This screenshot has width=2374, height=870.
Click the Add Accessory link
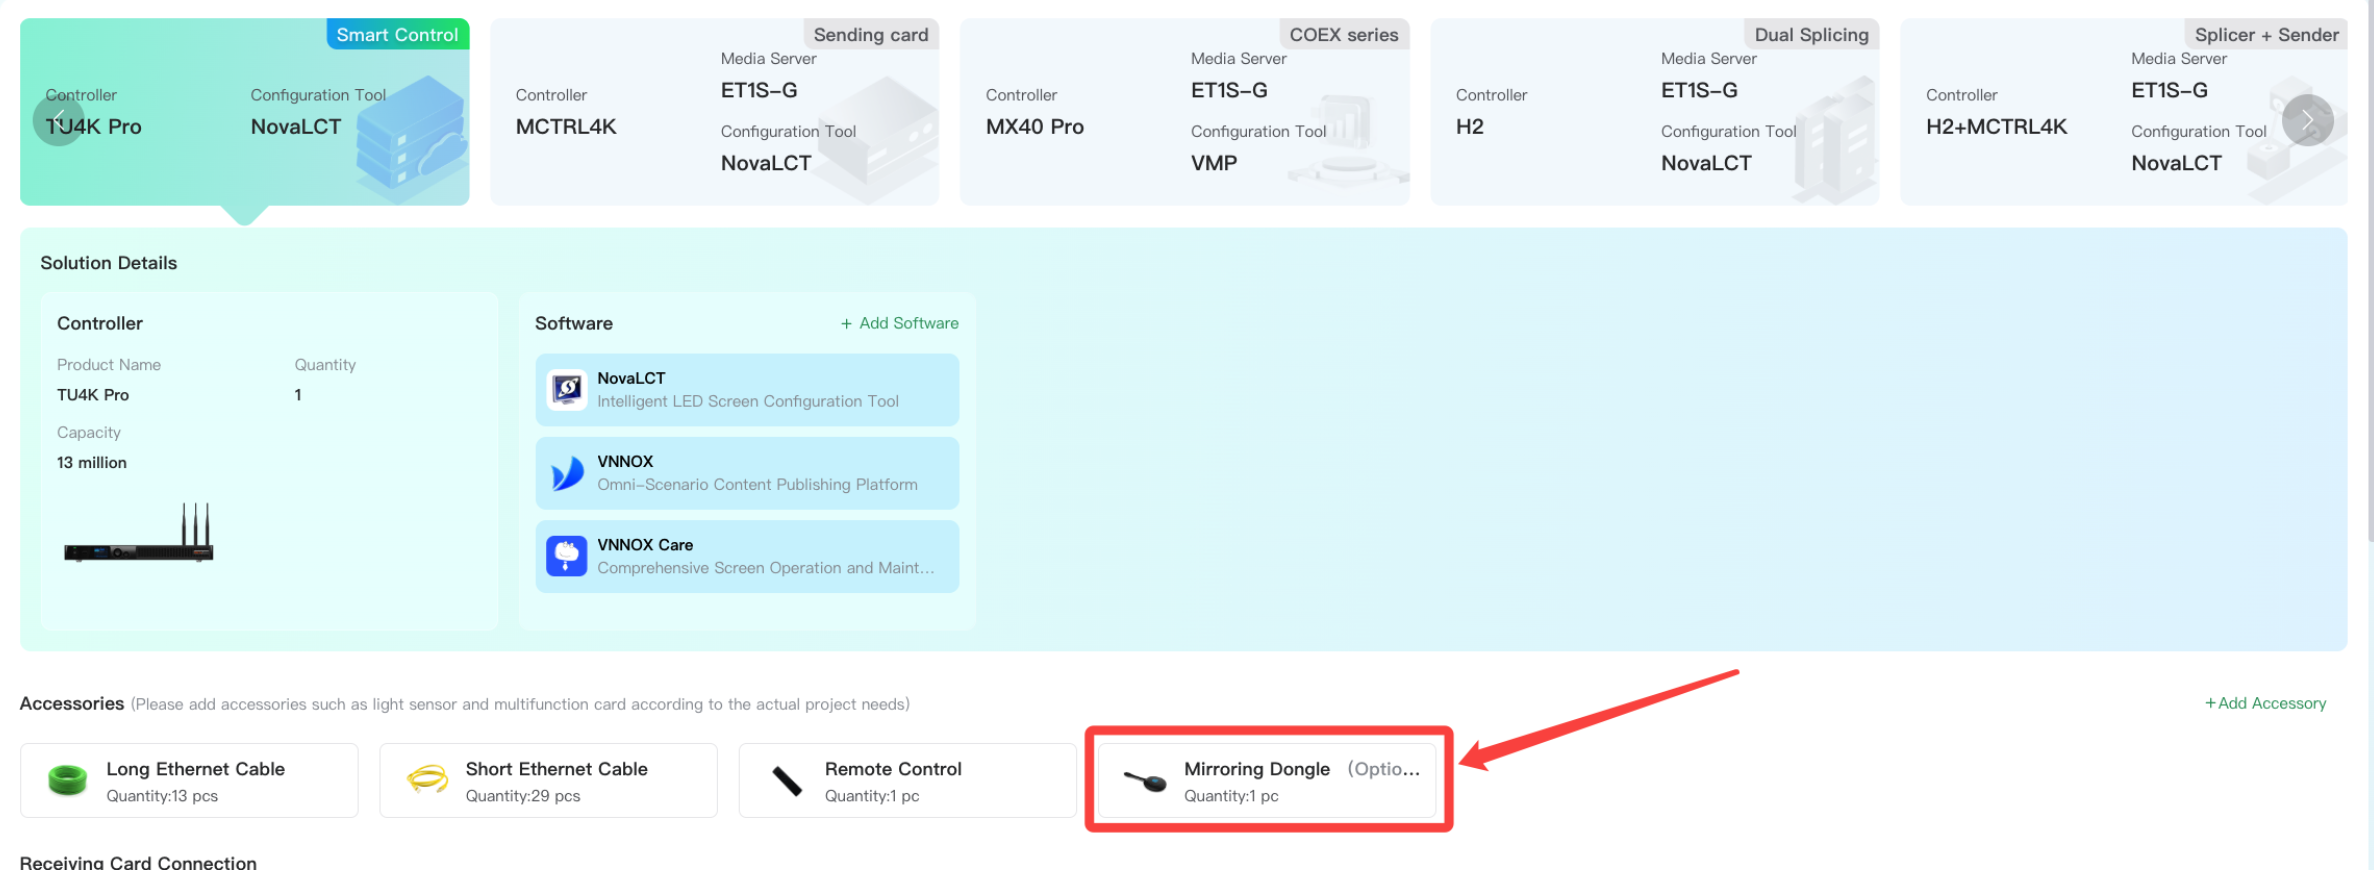tap(2265, 703)
